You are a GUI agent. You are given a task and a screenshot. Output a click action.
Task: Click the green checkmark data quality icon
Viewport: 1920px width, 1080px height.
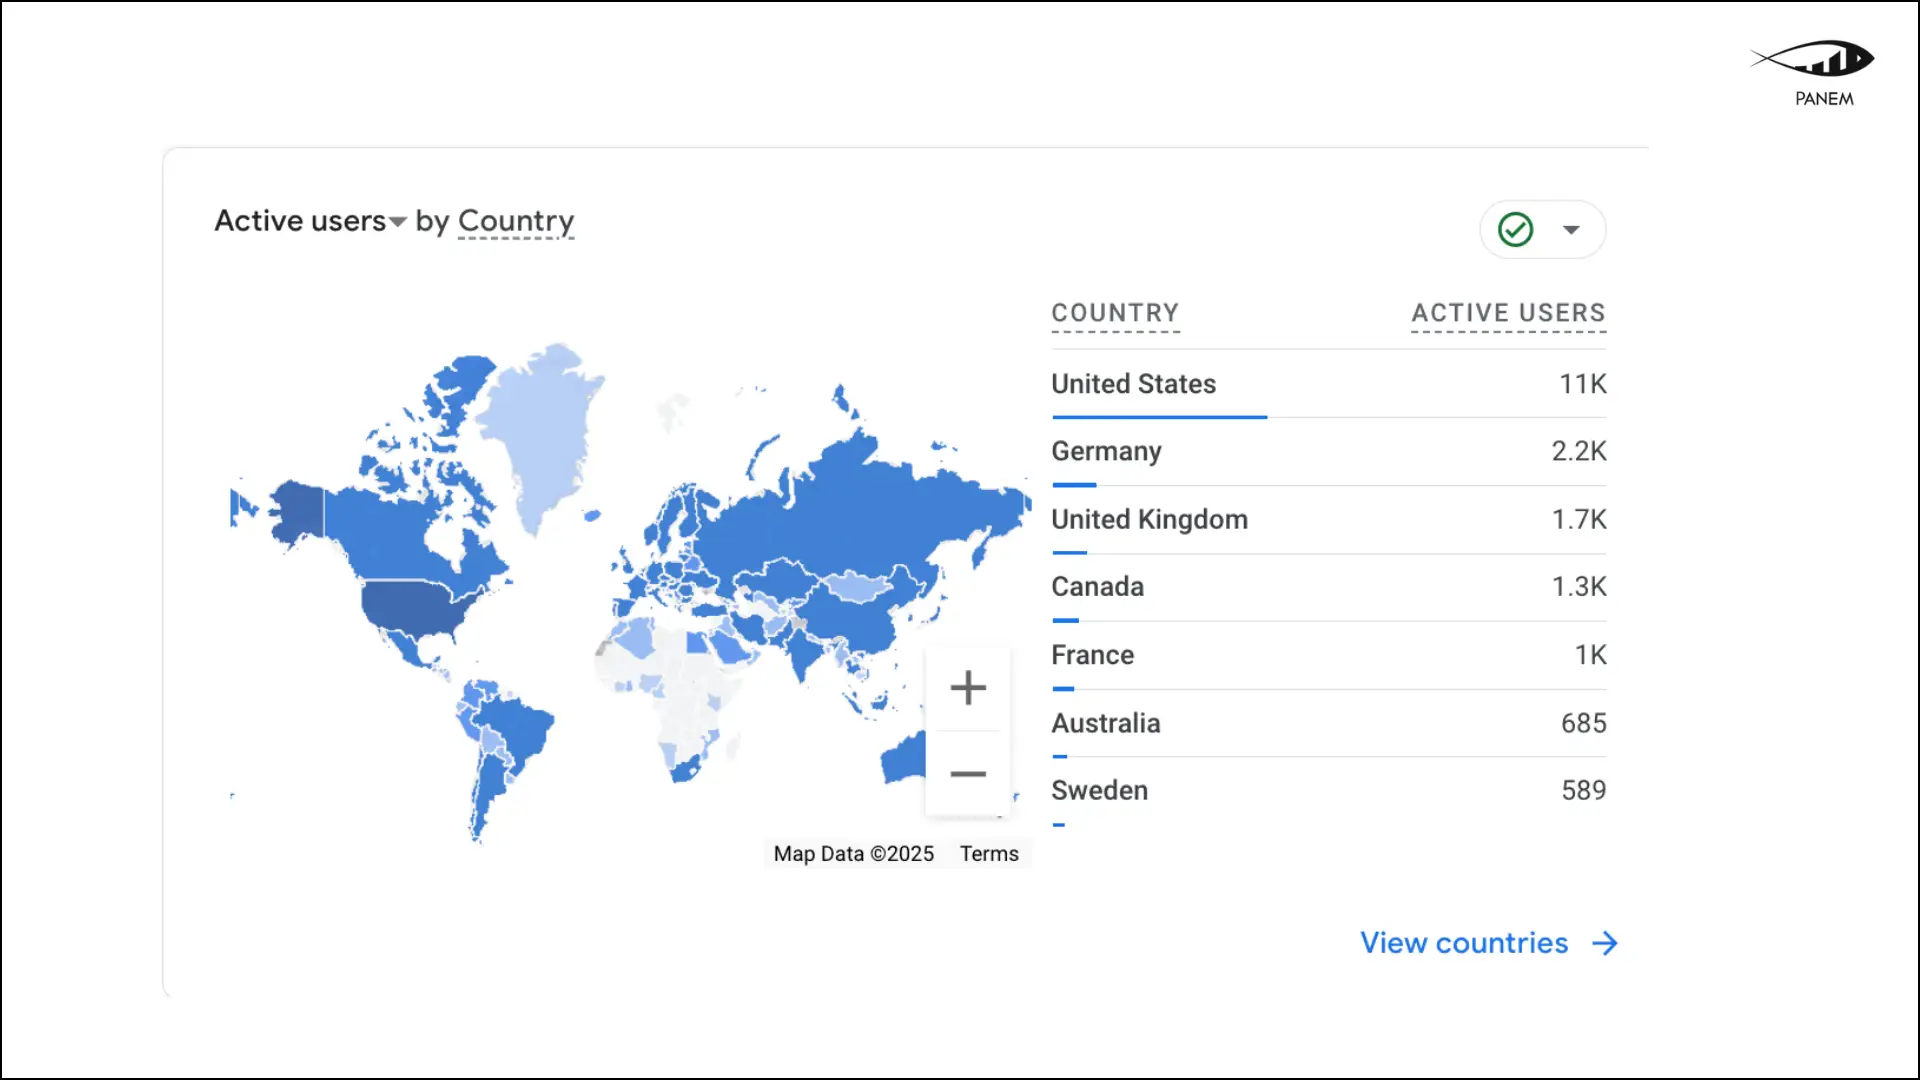point(1515,230)
